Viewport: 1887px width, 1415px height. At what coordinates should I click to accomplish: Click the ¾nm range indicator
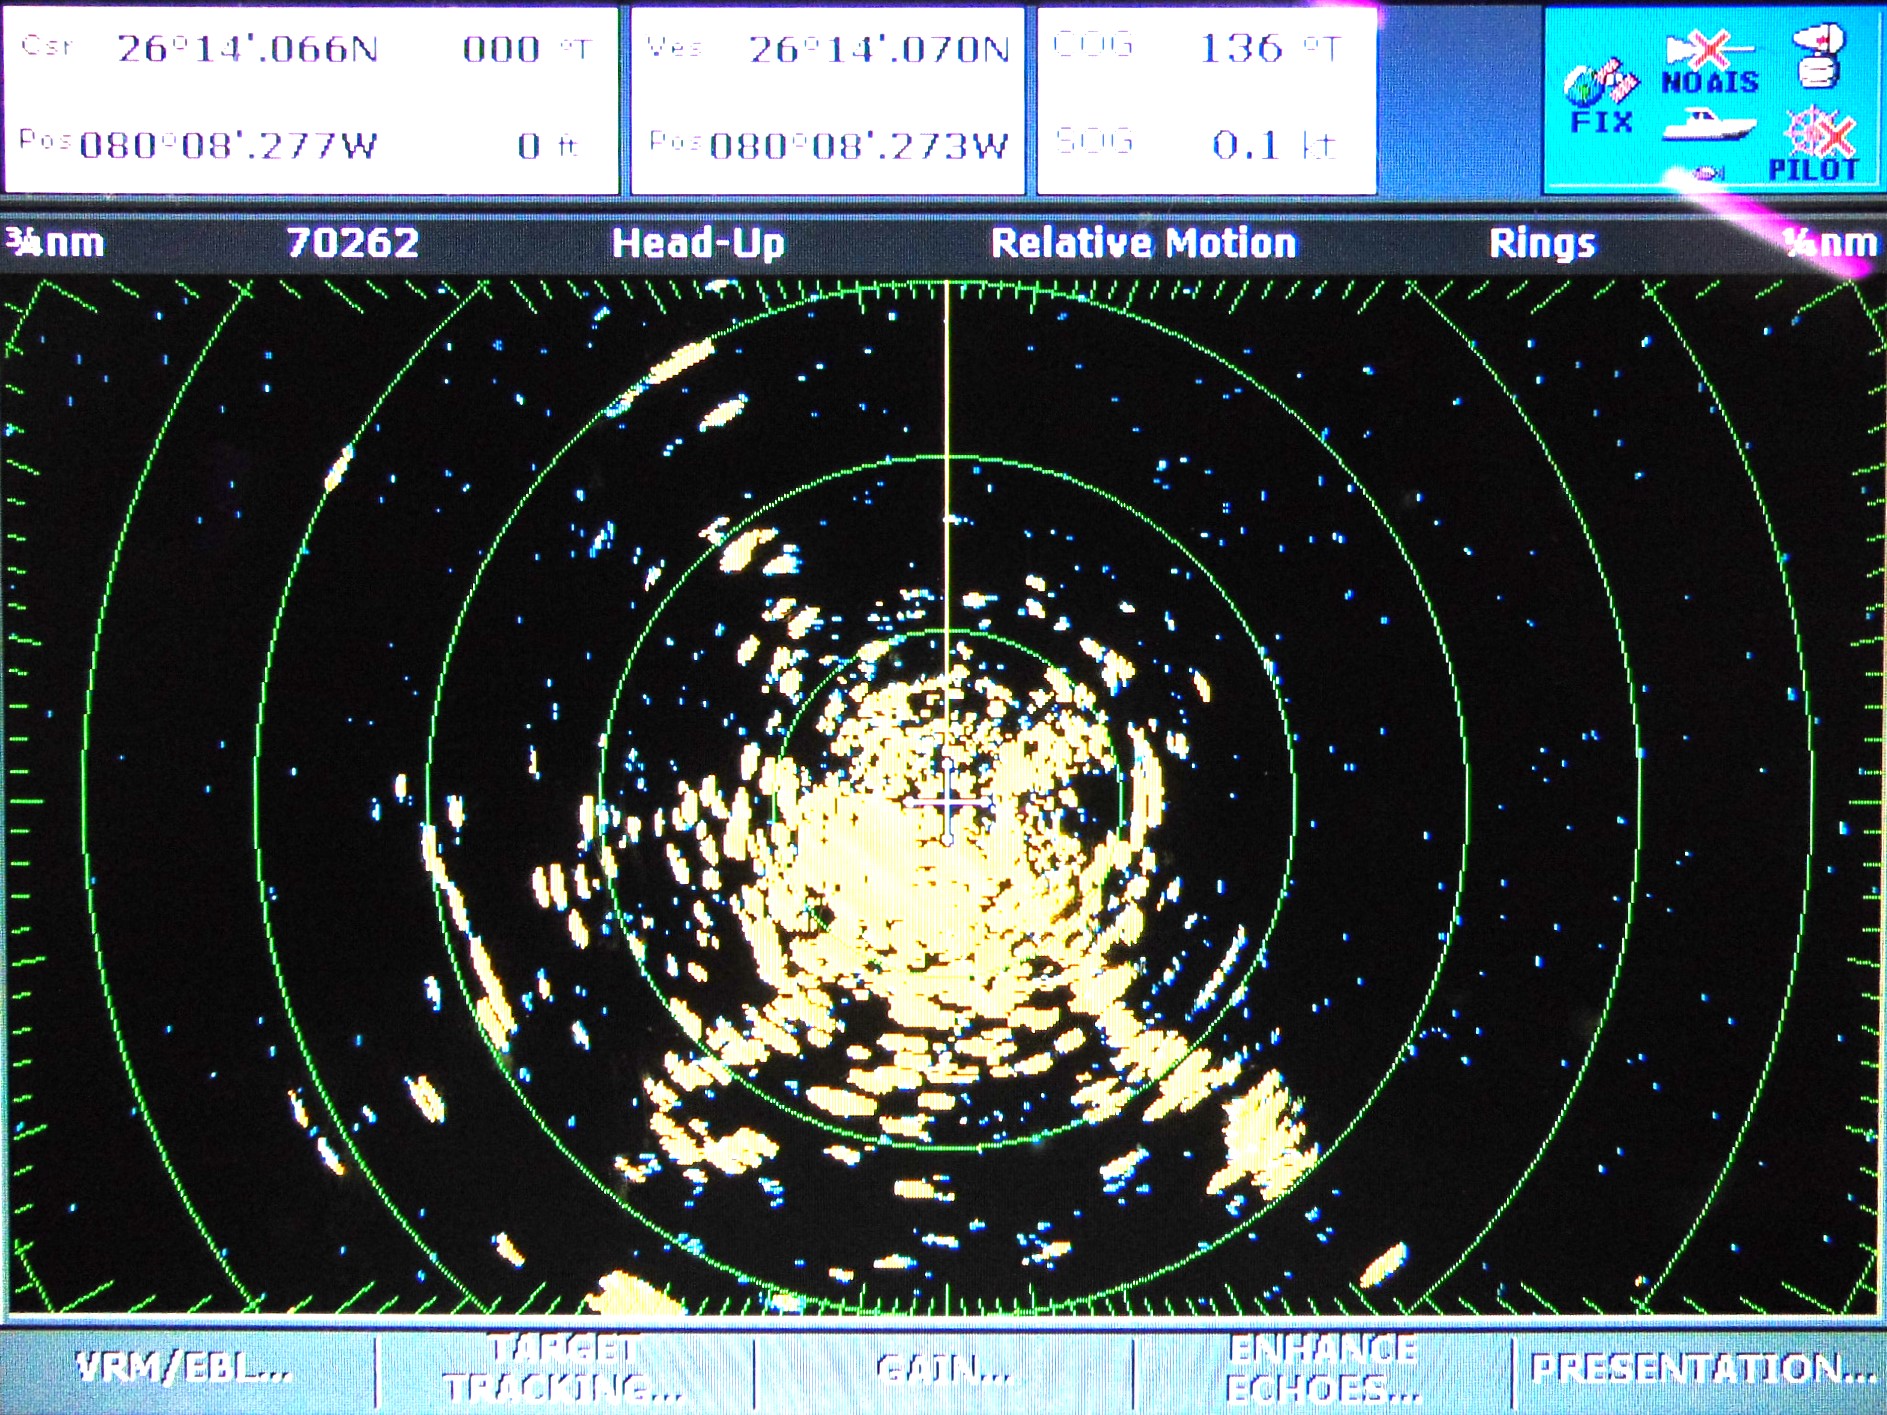click(x=55, y=242)
